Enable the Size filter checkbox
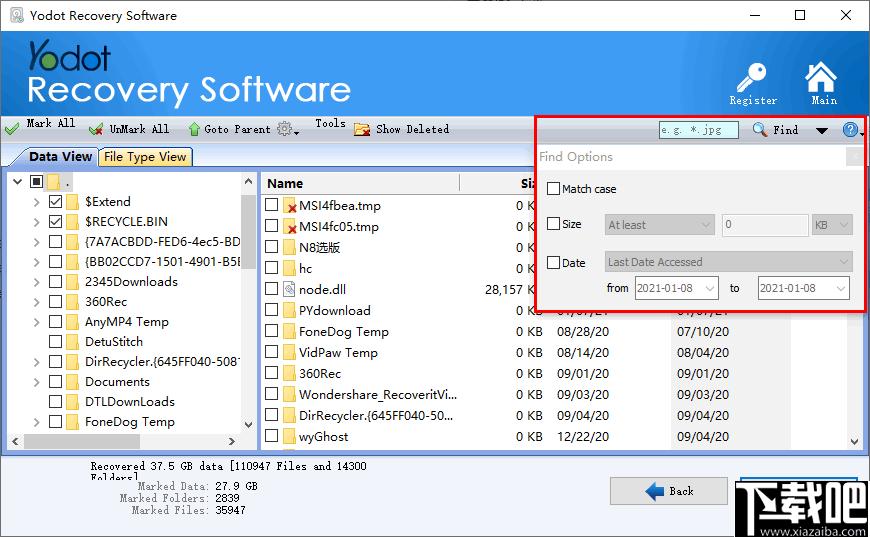This screenshot has height=537, width=870. tap(553, 224)
